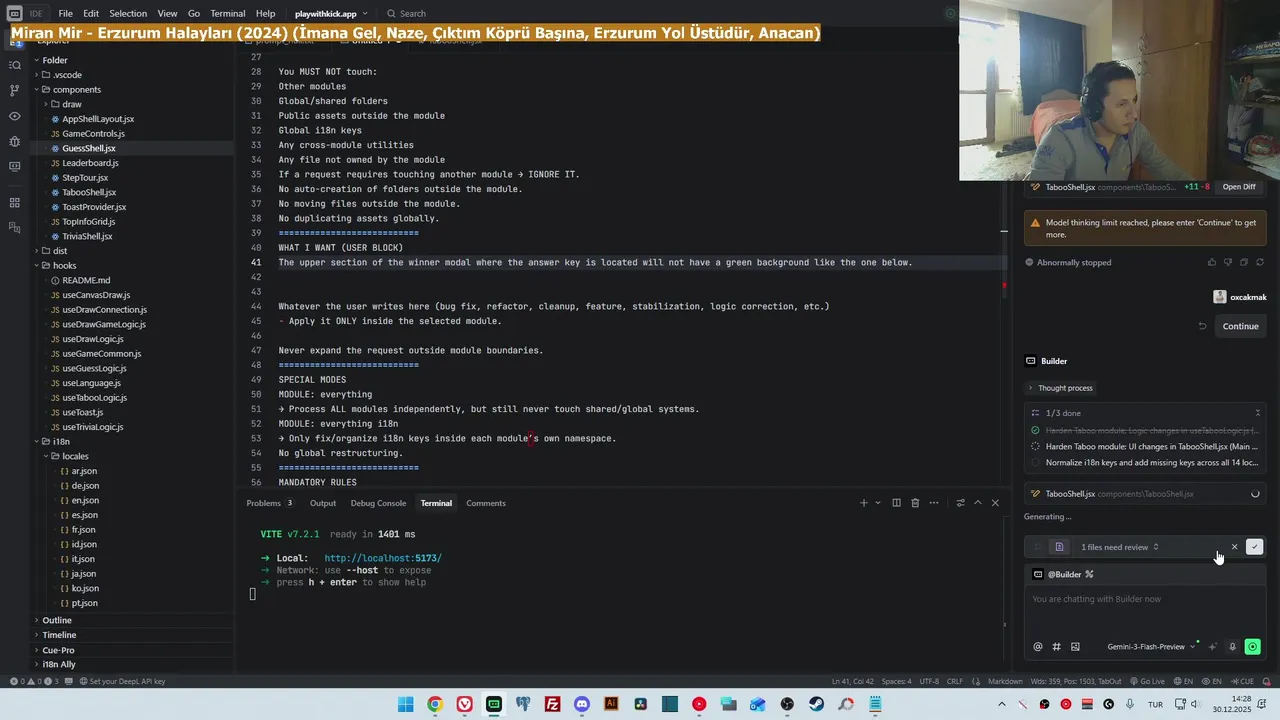Image resolution: width=1280 pixels, height=720 pixels.
Task: Click the Open Diff button
Action: tap(1239, 187)
